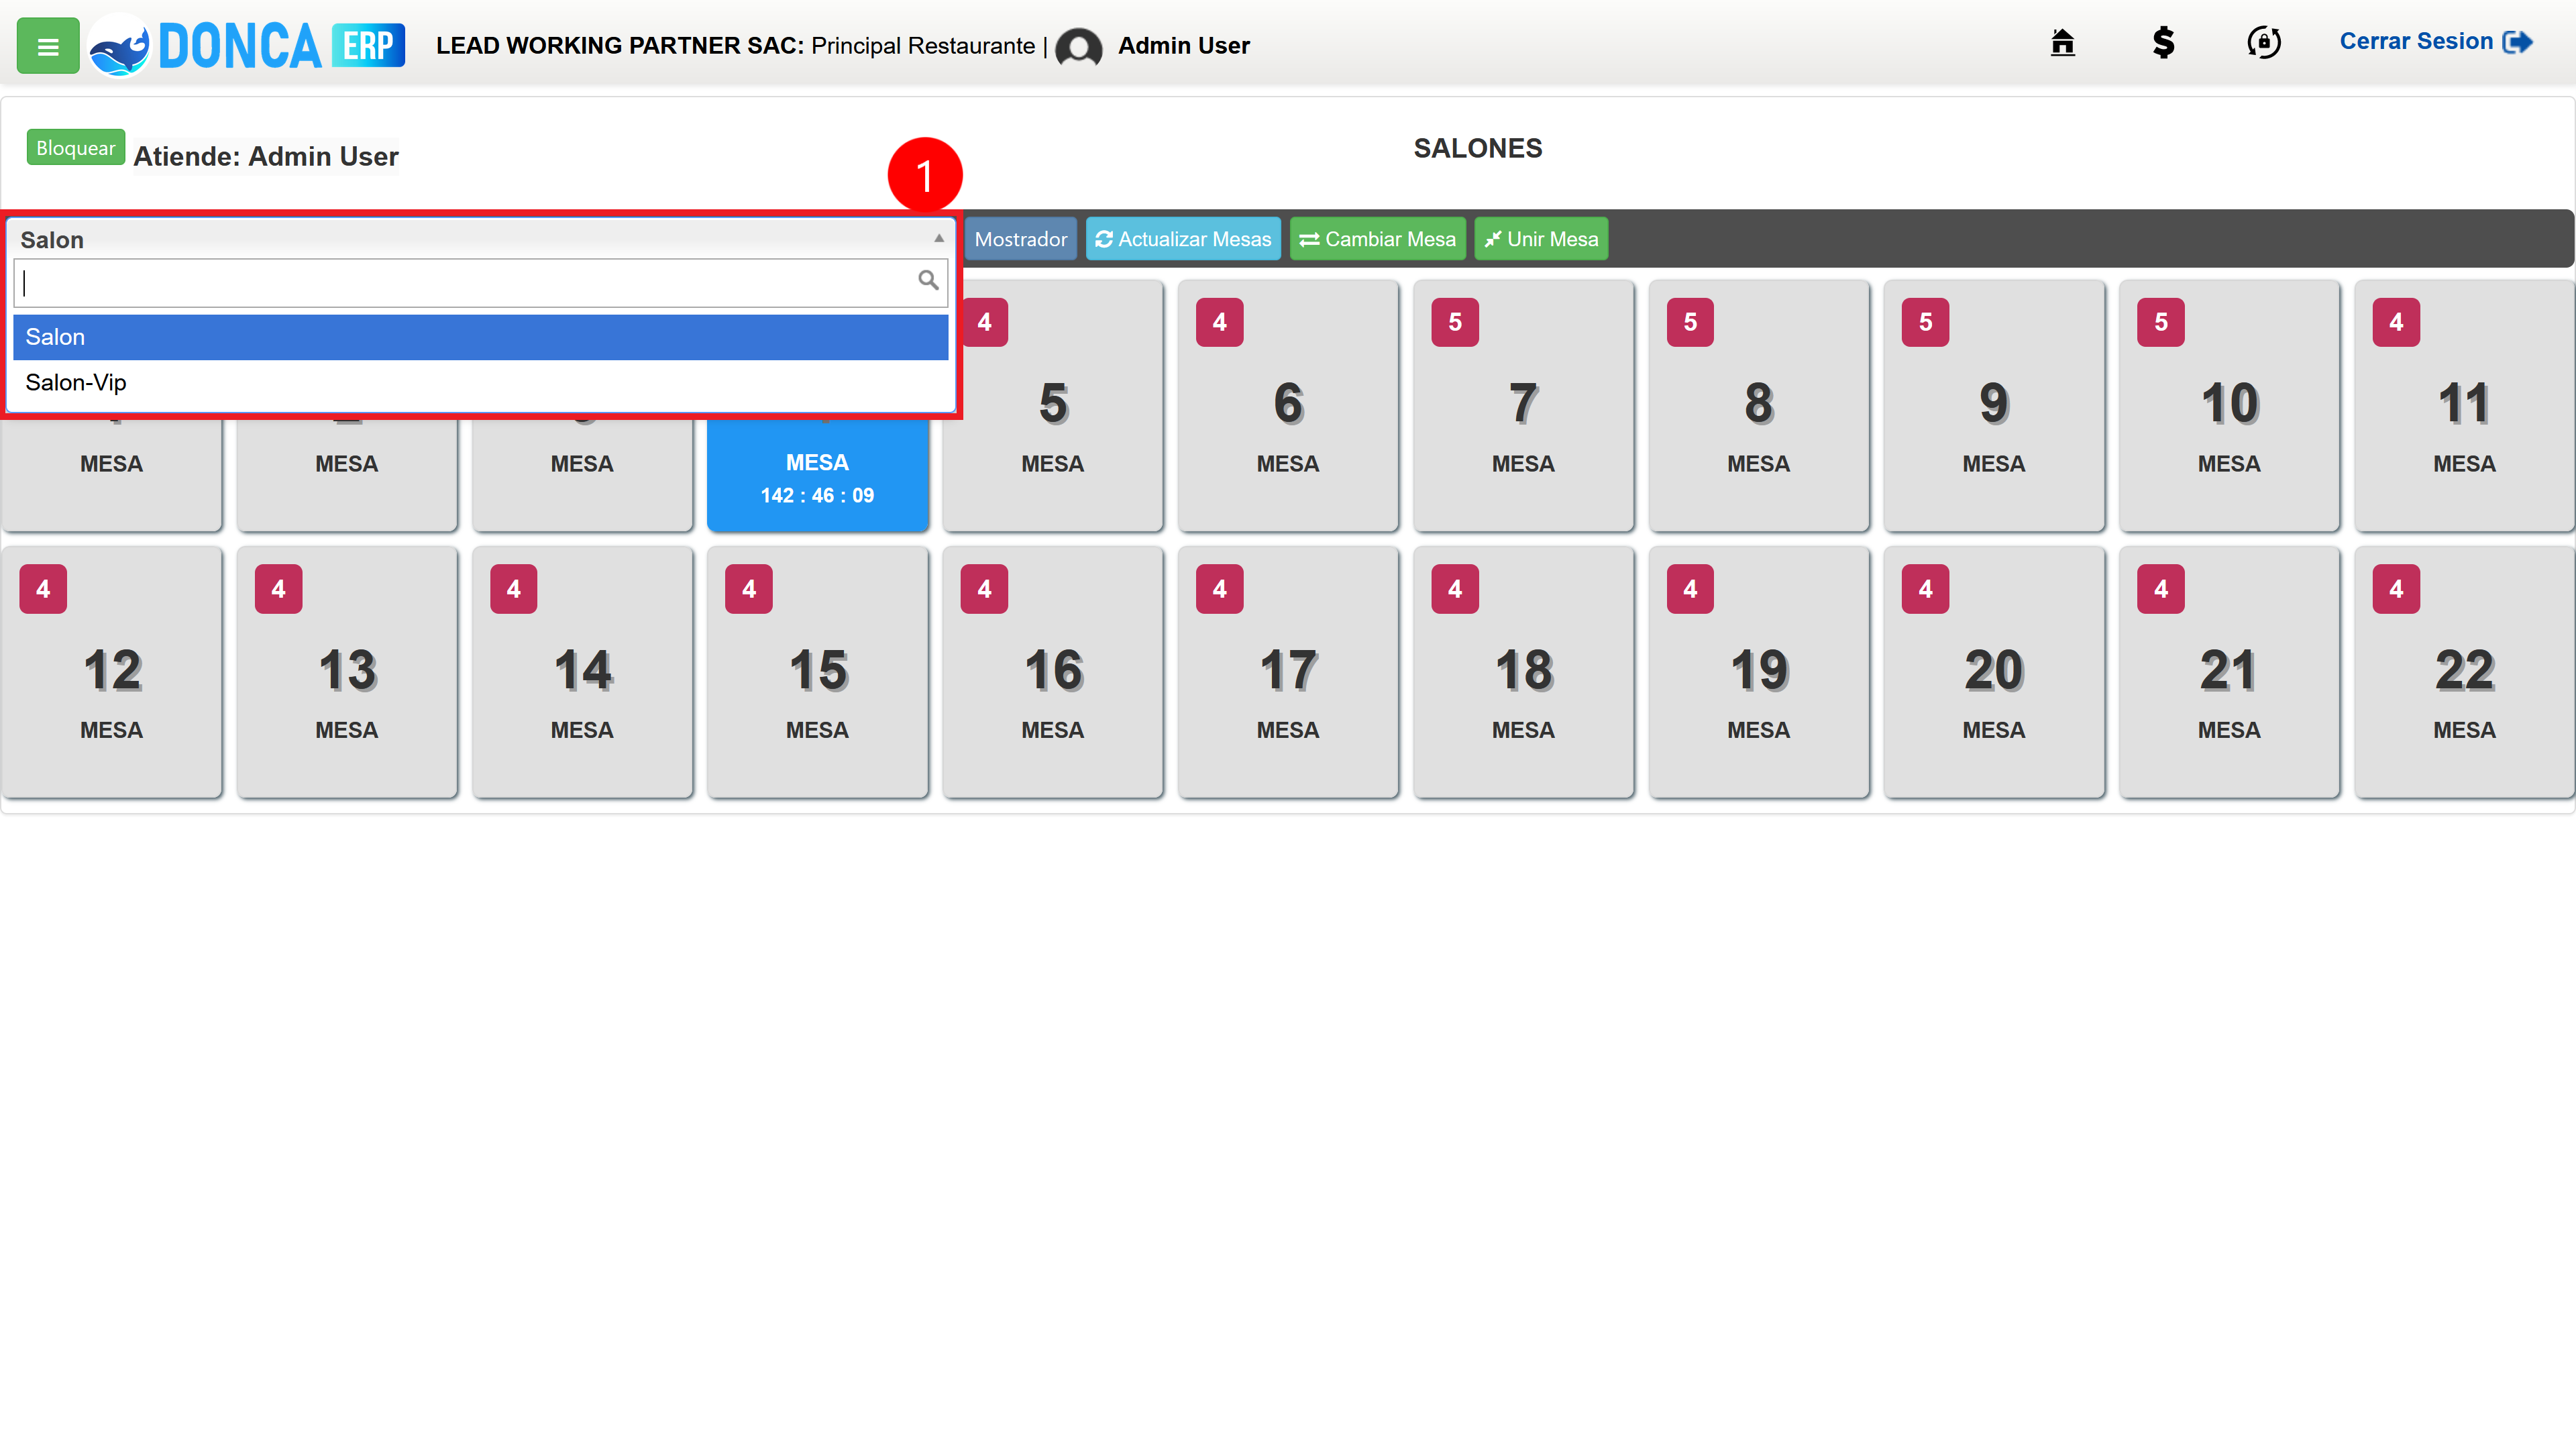
Task: Click capacity badge on Mesa 12
Action: point(43,589)
